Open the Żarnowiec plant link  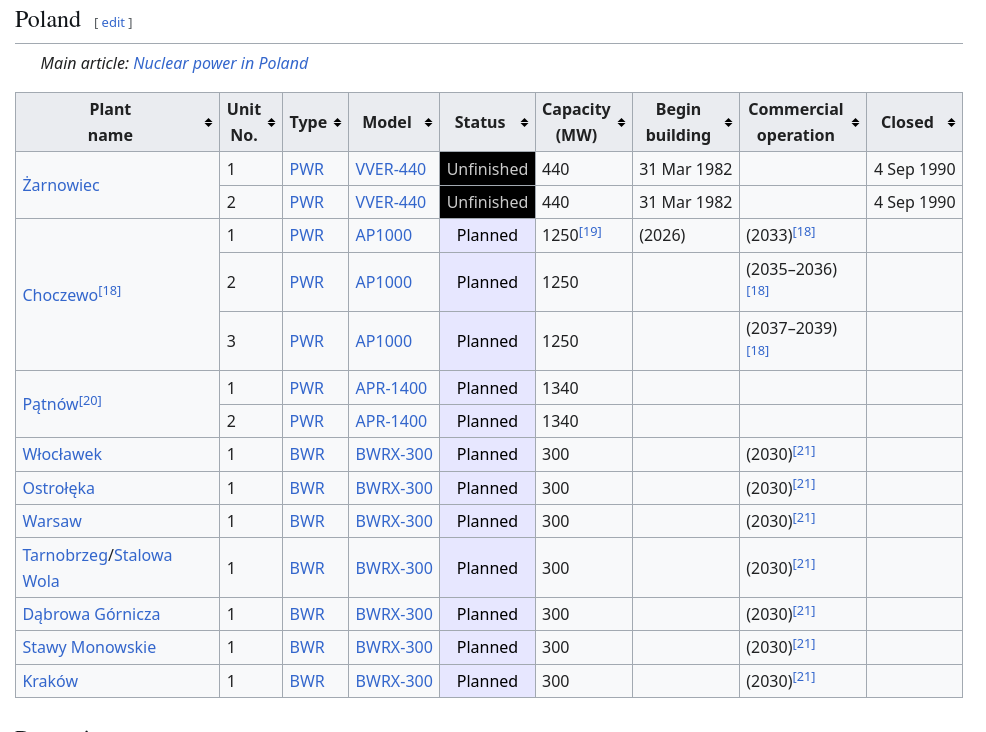click(61, 186)
